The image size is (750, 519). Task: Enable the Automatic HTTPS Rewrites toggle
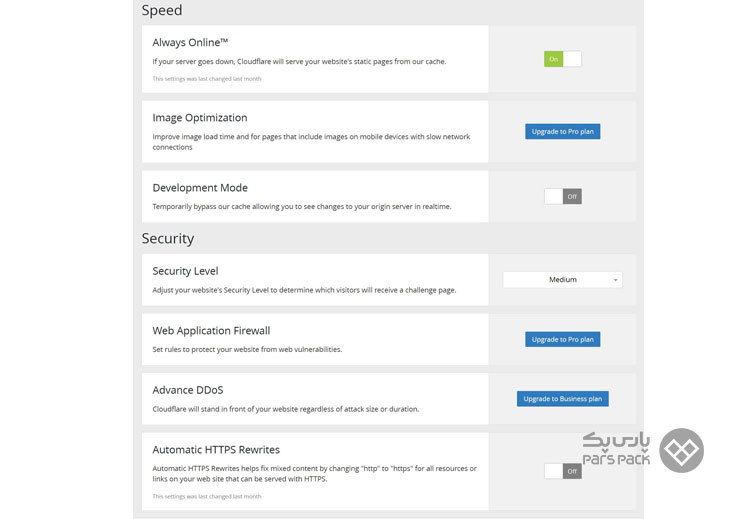562,471
